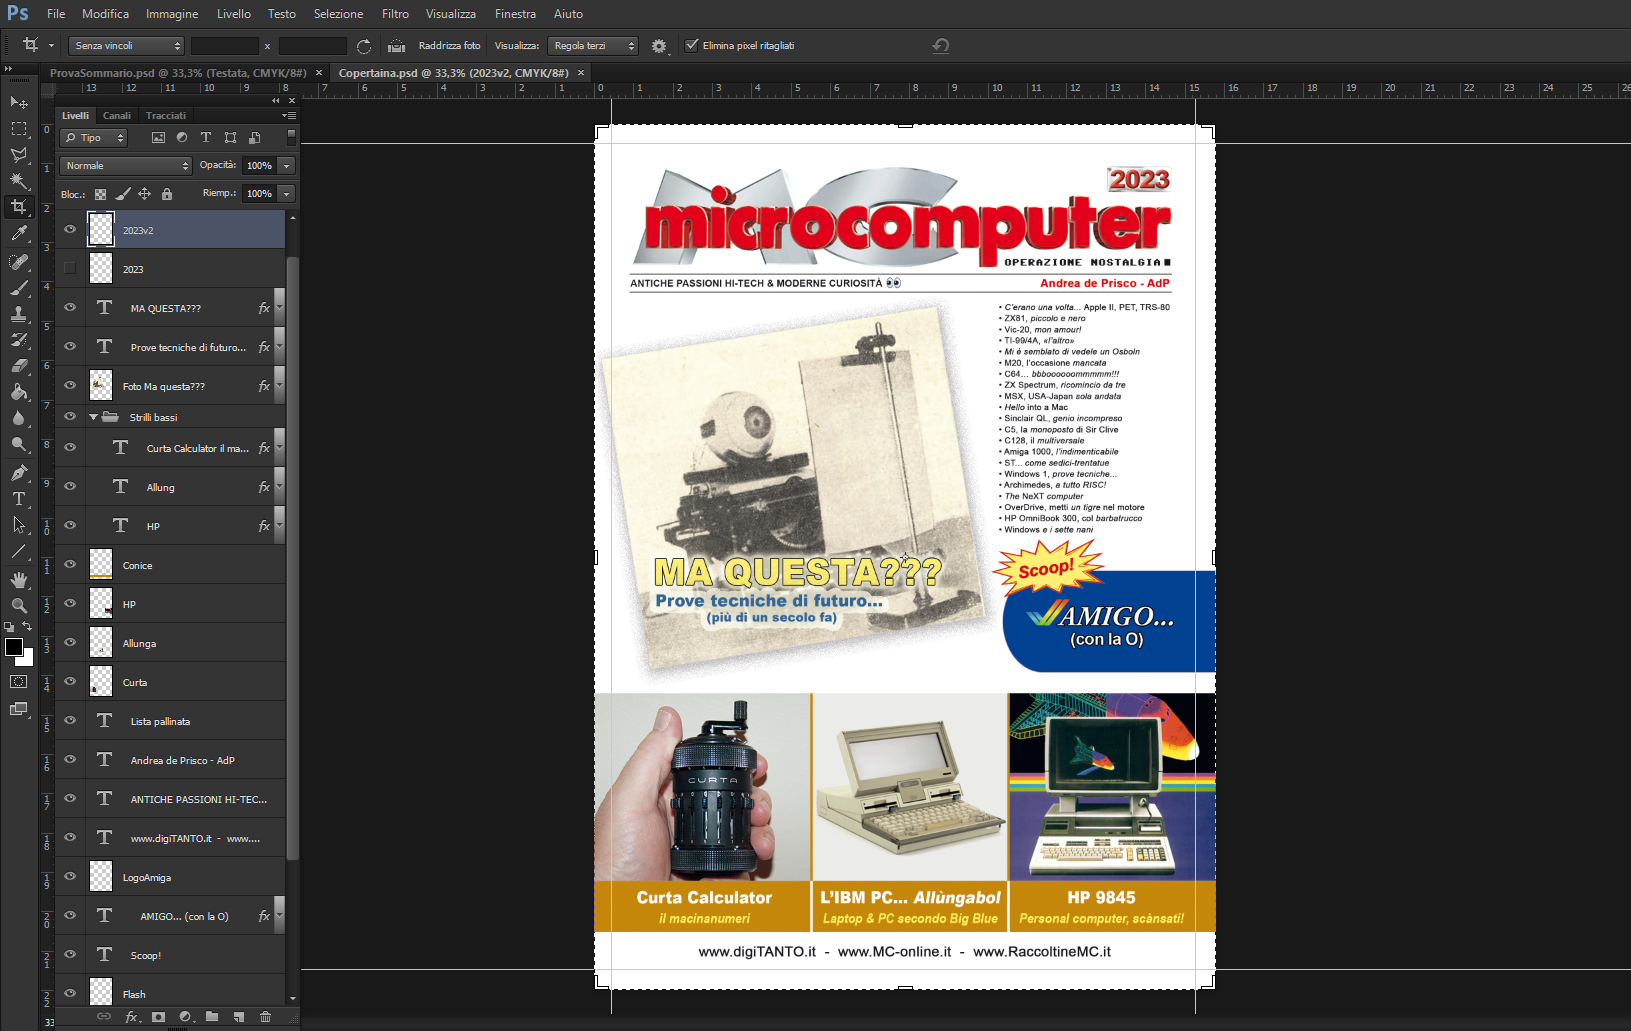
Task: Hide the Conice layer
Action: [x=70, y=564]
